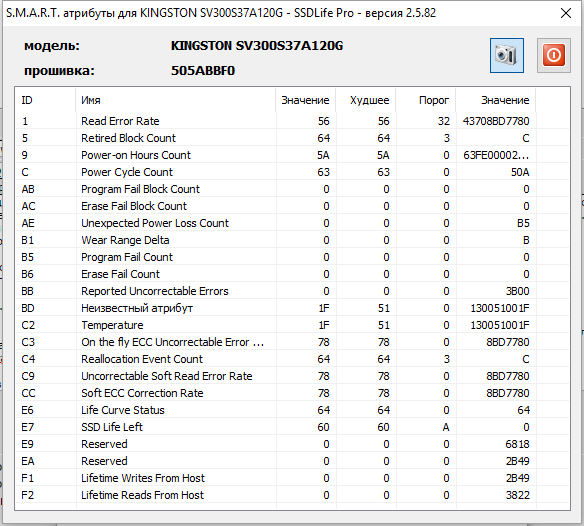Select the Lifetime Writes From Host row
Image resolution: width=584 pixels, height=526 pixels.
tap(292, 478)
